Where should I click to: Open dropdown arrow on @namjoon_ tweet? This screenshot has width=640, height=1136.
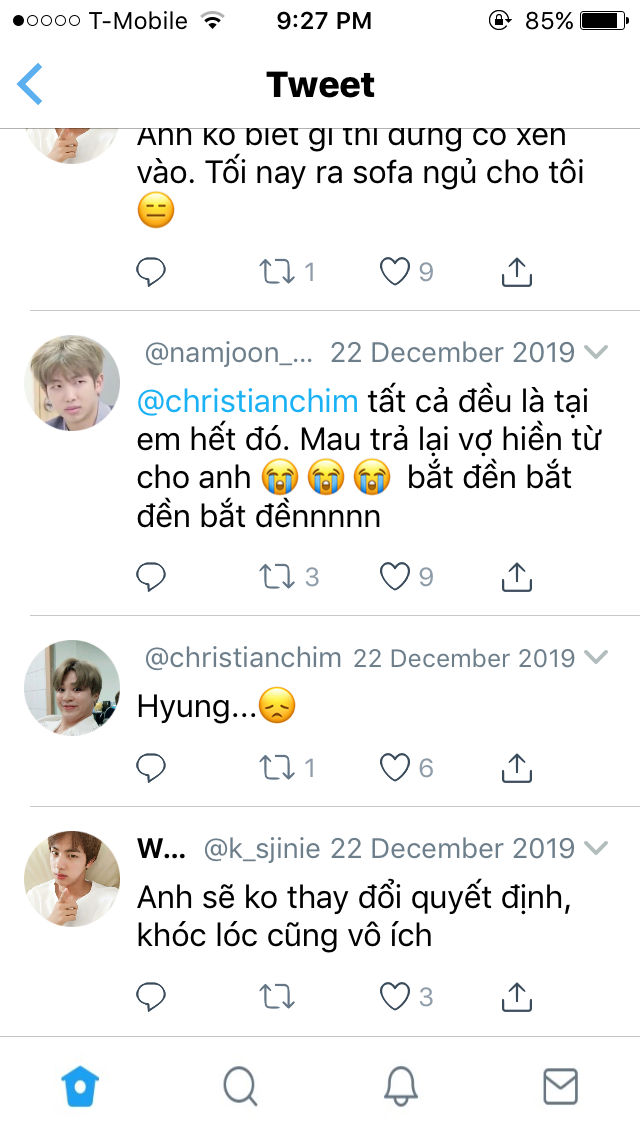[596, 352]
